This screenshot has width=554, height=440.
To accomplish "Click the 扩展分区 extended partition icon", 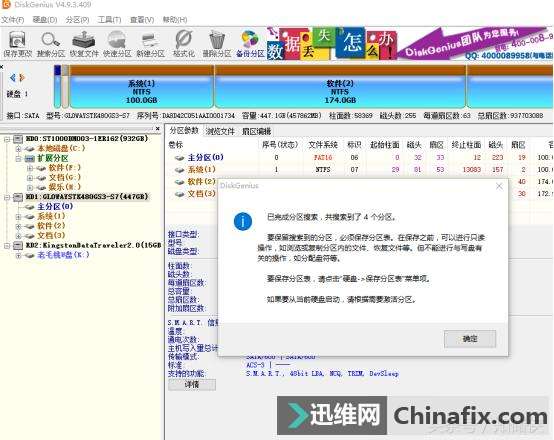I will pyautogui.click(x=29, y=158).
